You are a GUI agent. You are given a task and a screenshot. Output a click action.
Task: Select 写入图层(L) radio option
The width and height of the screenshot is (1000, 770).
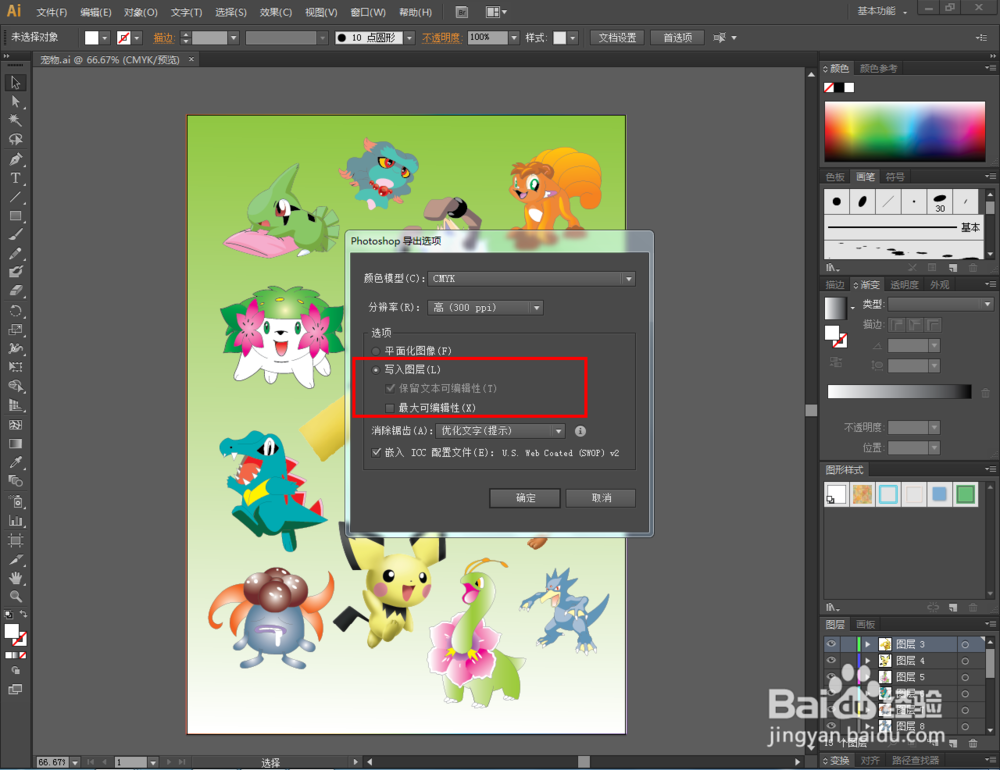[x=375, y=370]
